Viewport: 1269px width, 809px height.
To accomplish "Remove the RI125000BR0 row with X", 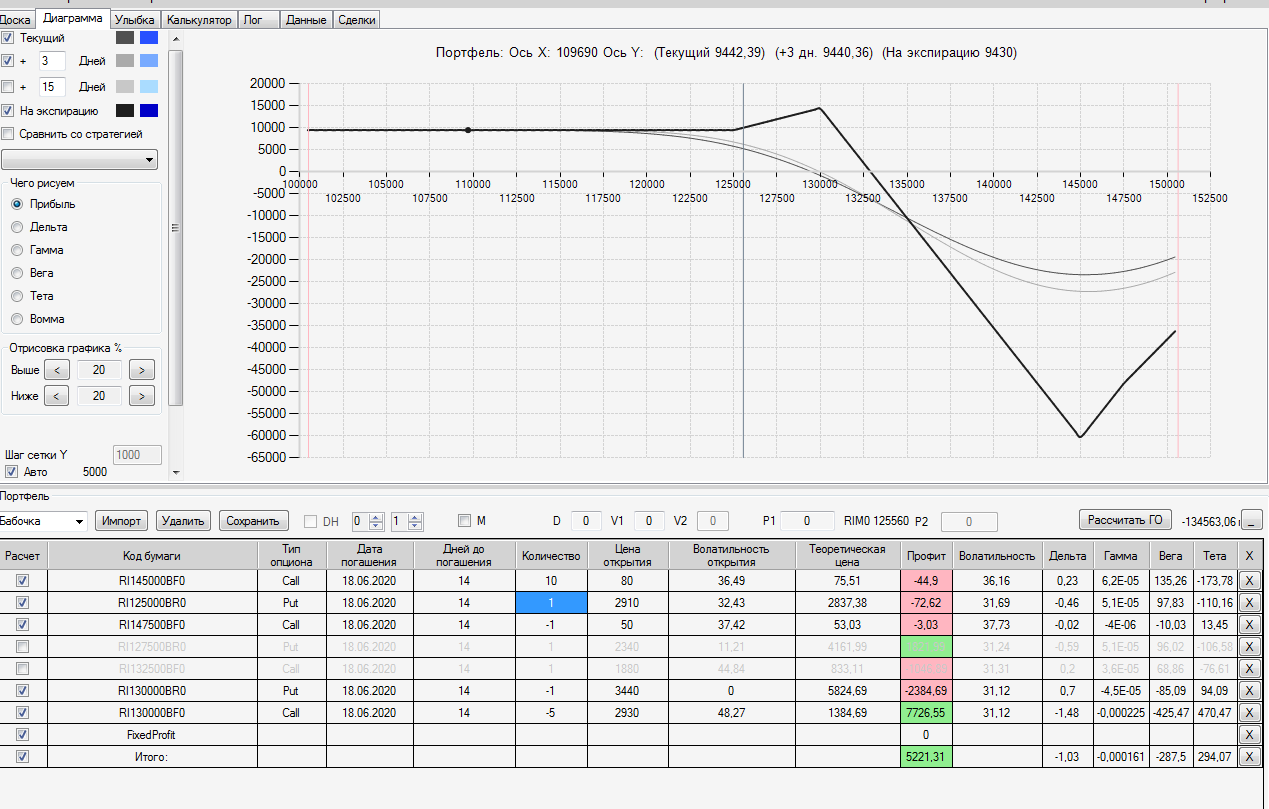I will tap(1249, 603).
